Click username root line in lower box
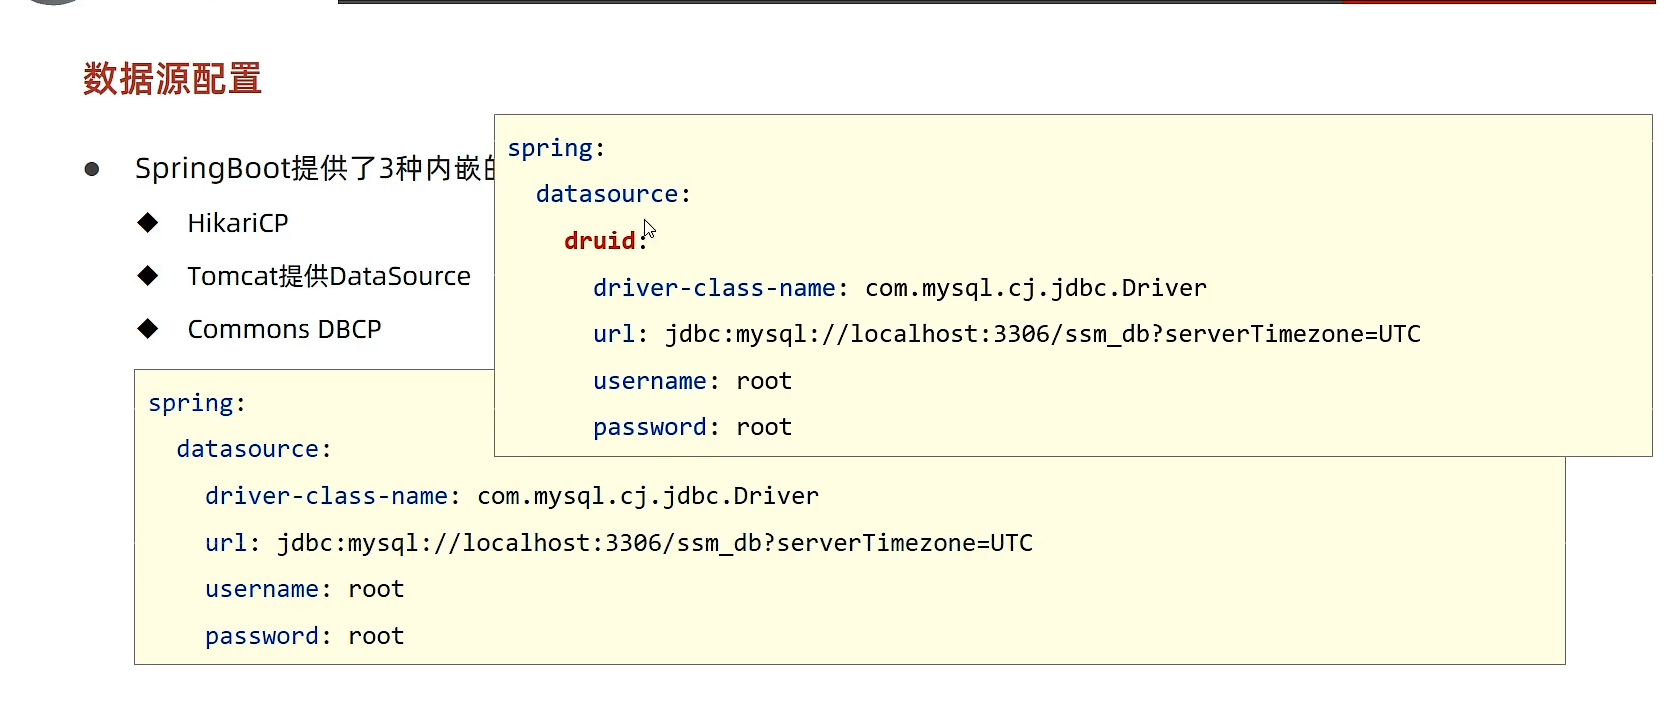 305,589
